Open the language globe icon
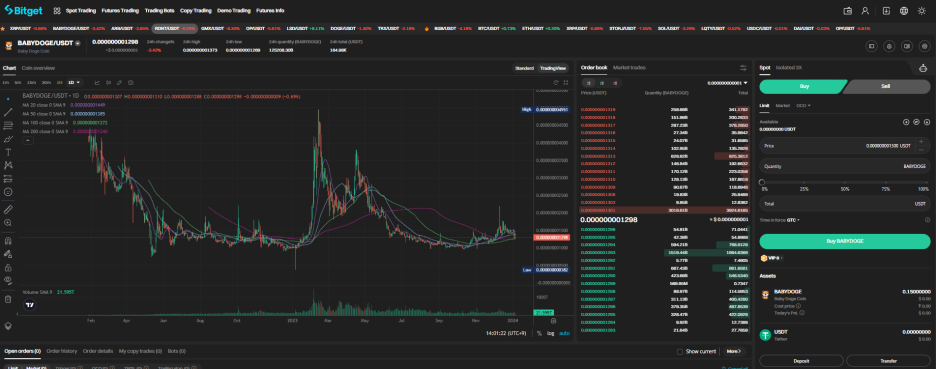 pos(904,11)
